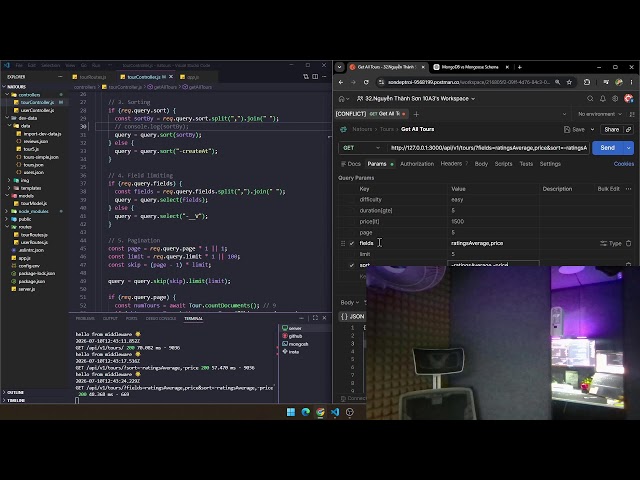This screenshot has width=640, height=480.
Task: Open Postman's search icon
Action: (590, 98)
